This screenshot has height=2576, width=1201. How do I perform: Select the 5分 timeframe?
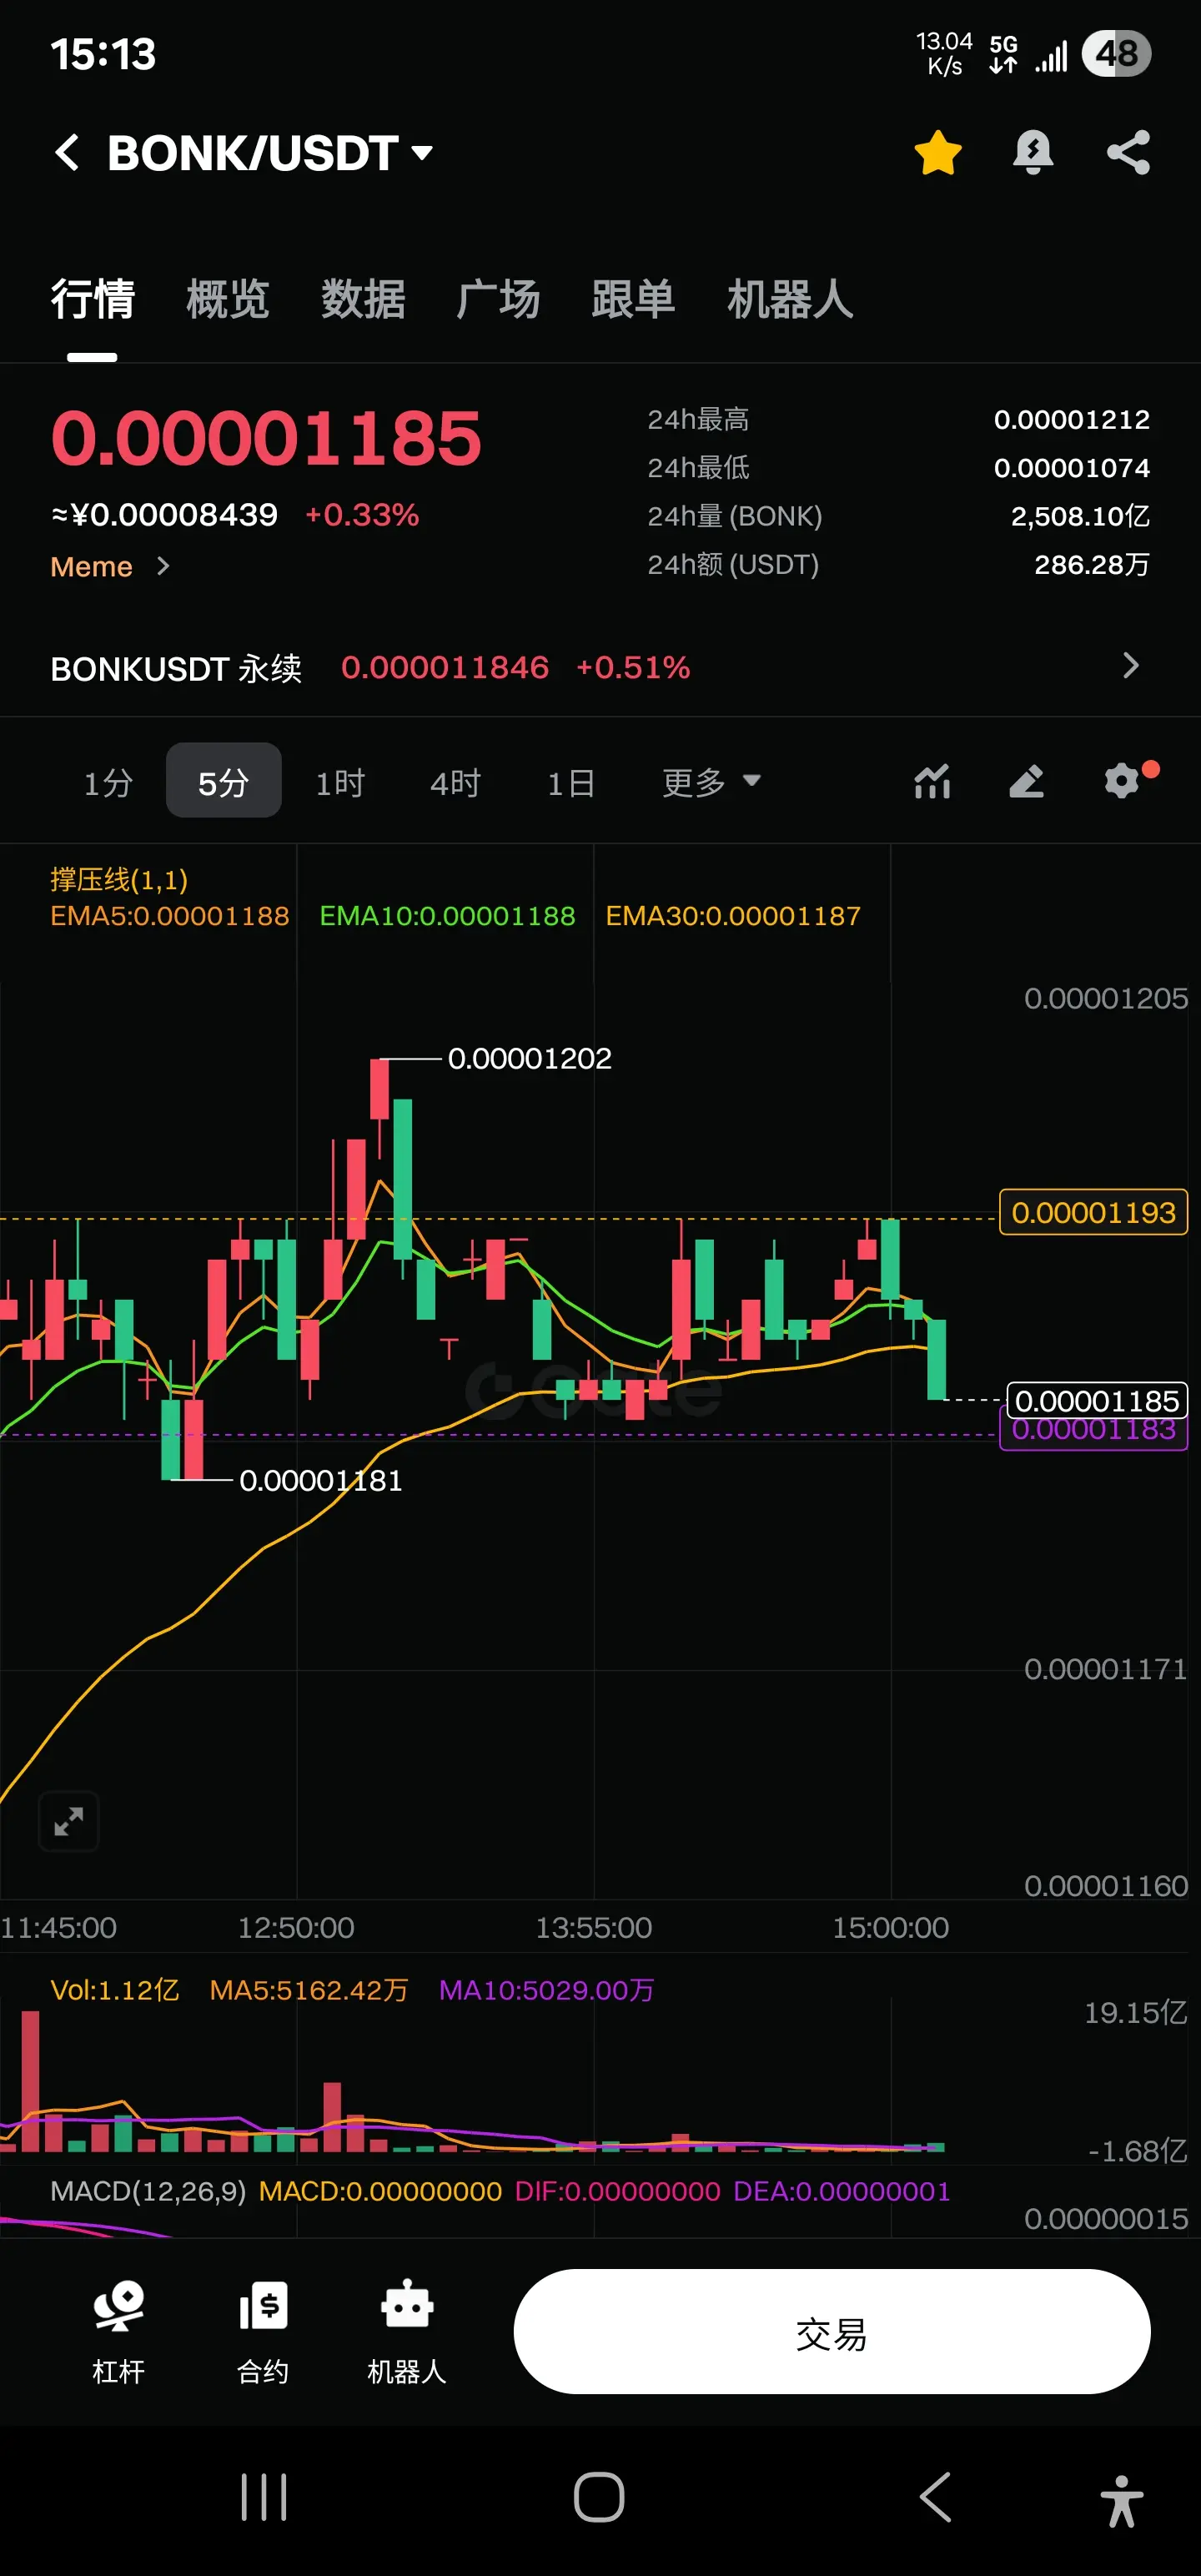tap(223, 781)
